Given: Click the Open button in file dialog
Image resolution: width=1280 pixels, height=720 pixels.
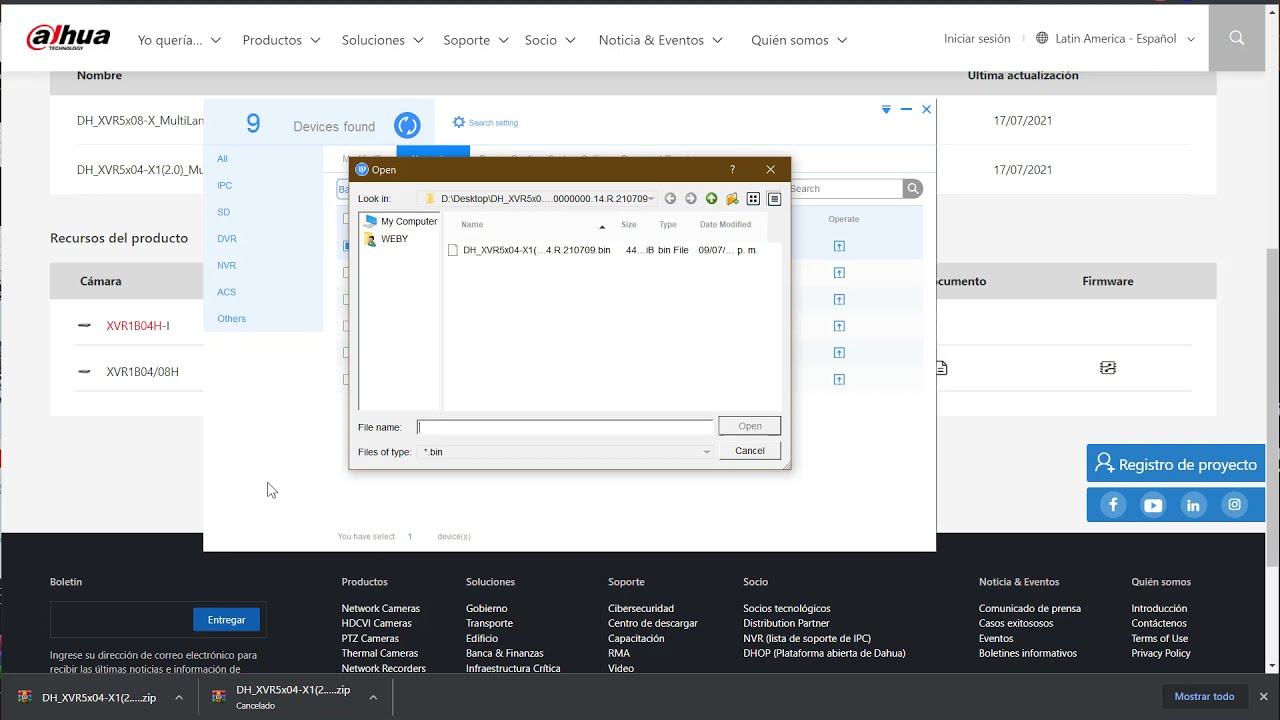Looking at the screenshot, I should [750, 426].
